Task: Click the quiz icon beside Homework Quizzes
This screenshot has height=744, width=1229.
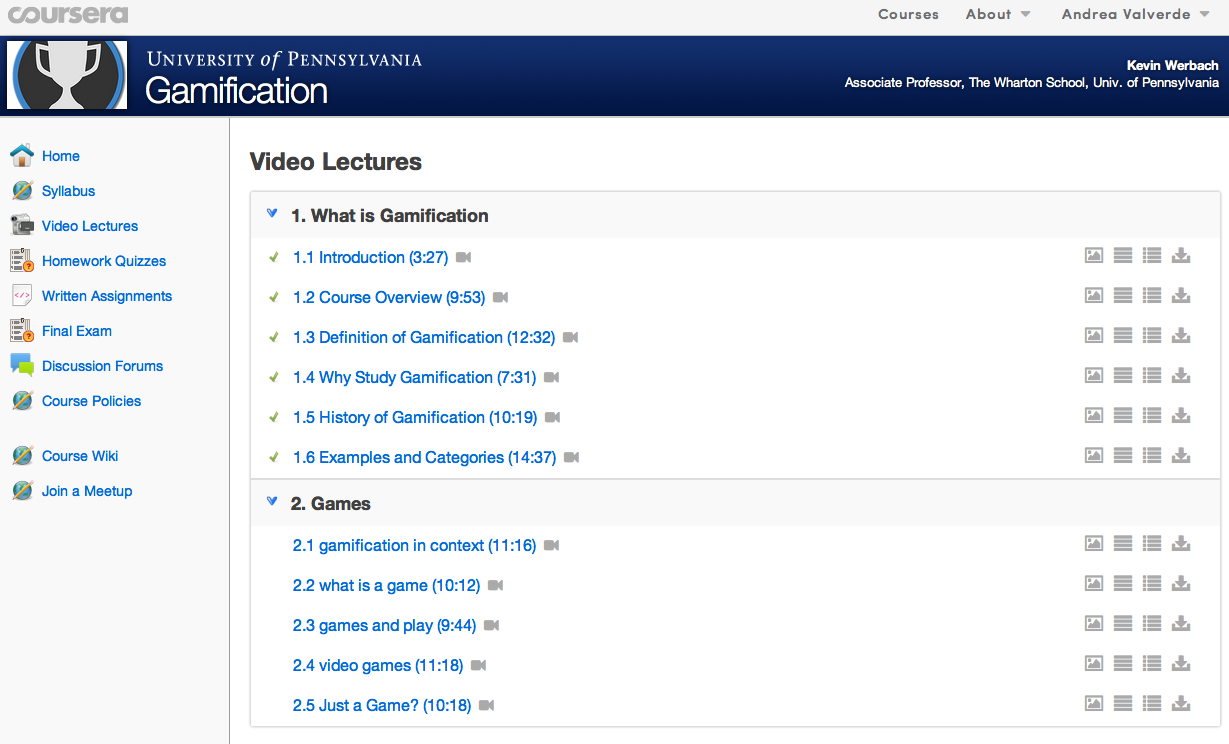Action: point(22,260)
